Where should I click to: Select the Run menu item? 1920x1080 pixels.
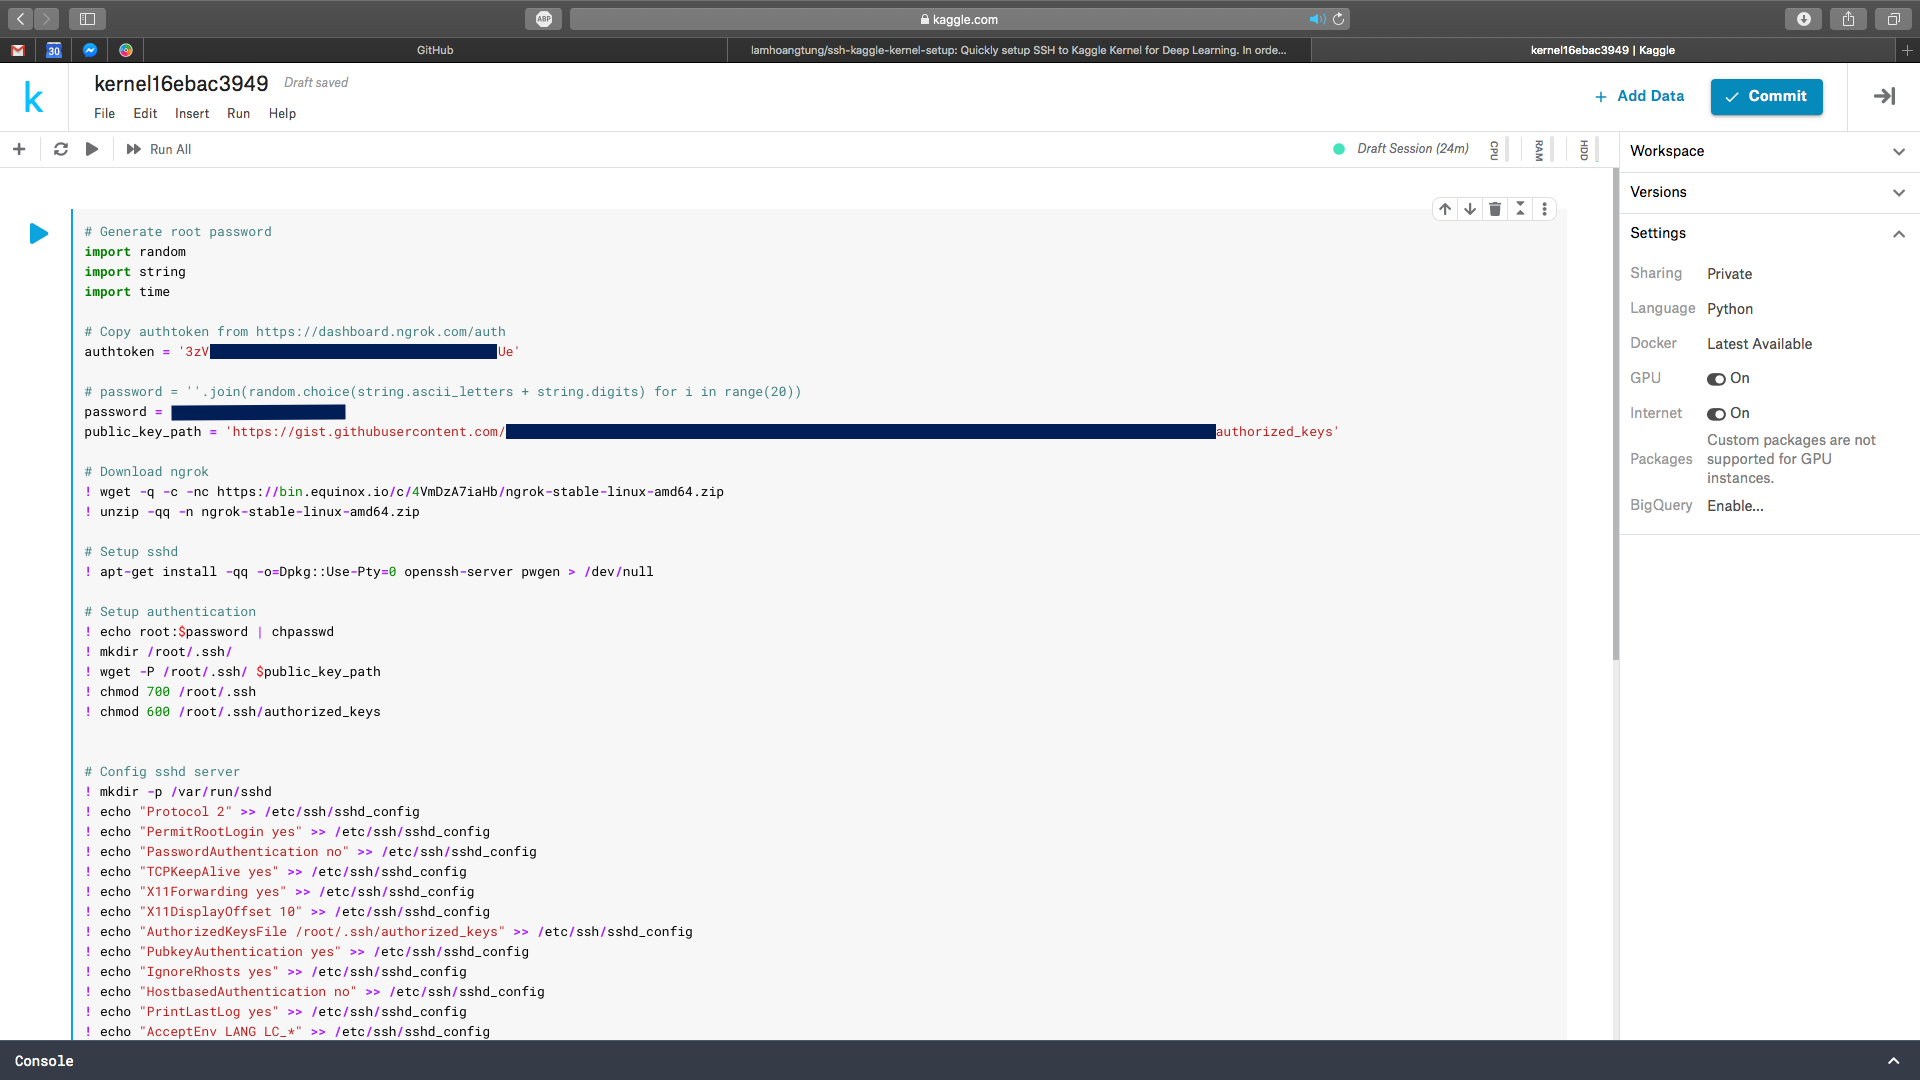click(239, 113)
